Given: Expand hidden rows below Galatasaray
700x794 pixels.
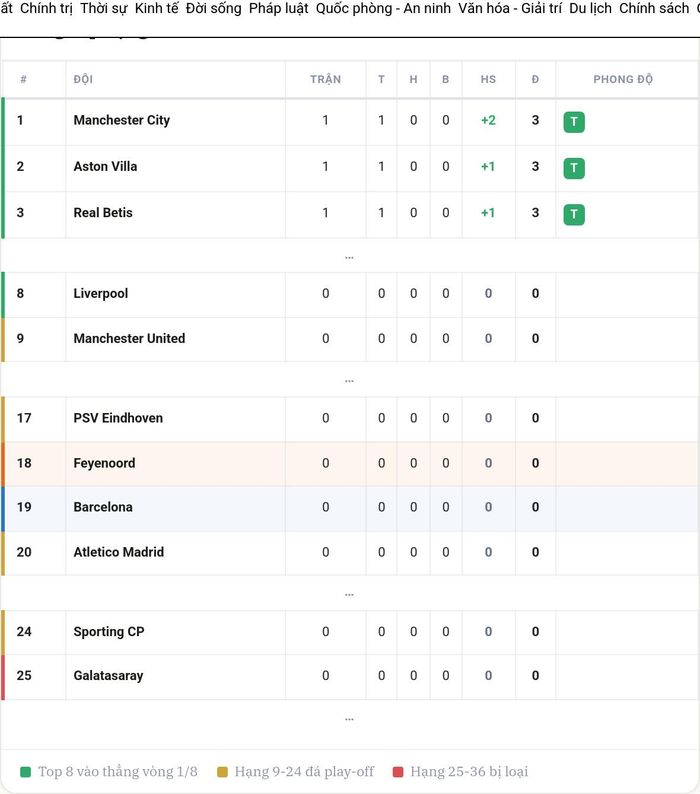Looking at the screenshot, I should (349, 719).
